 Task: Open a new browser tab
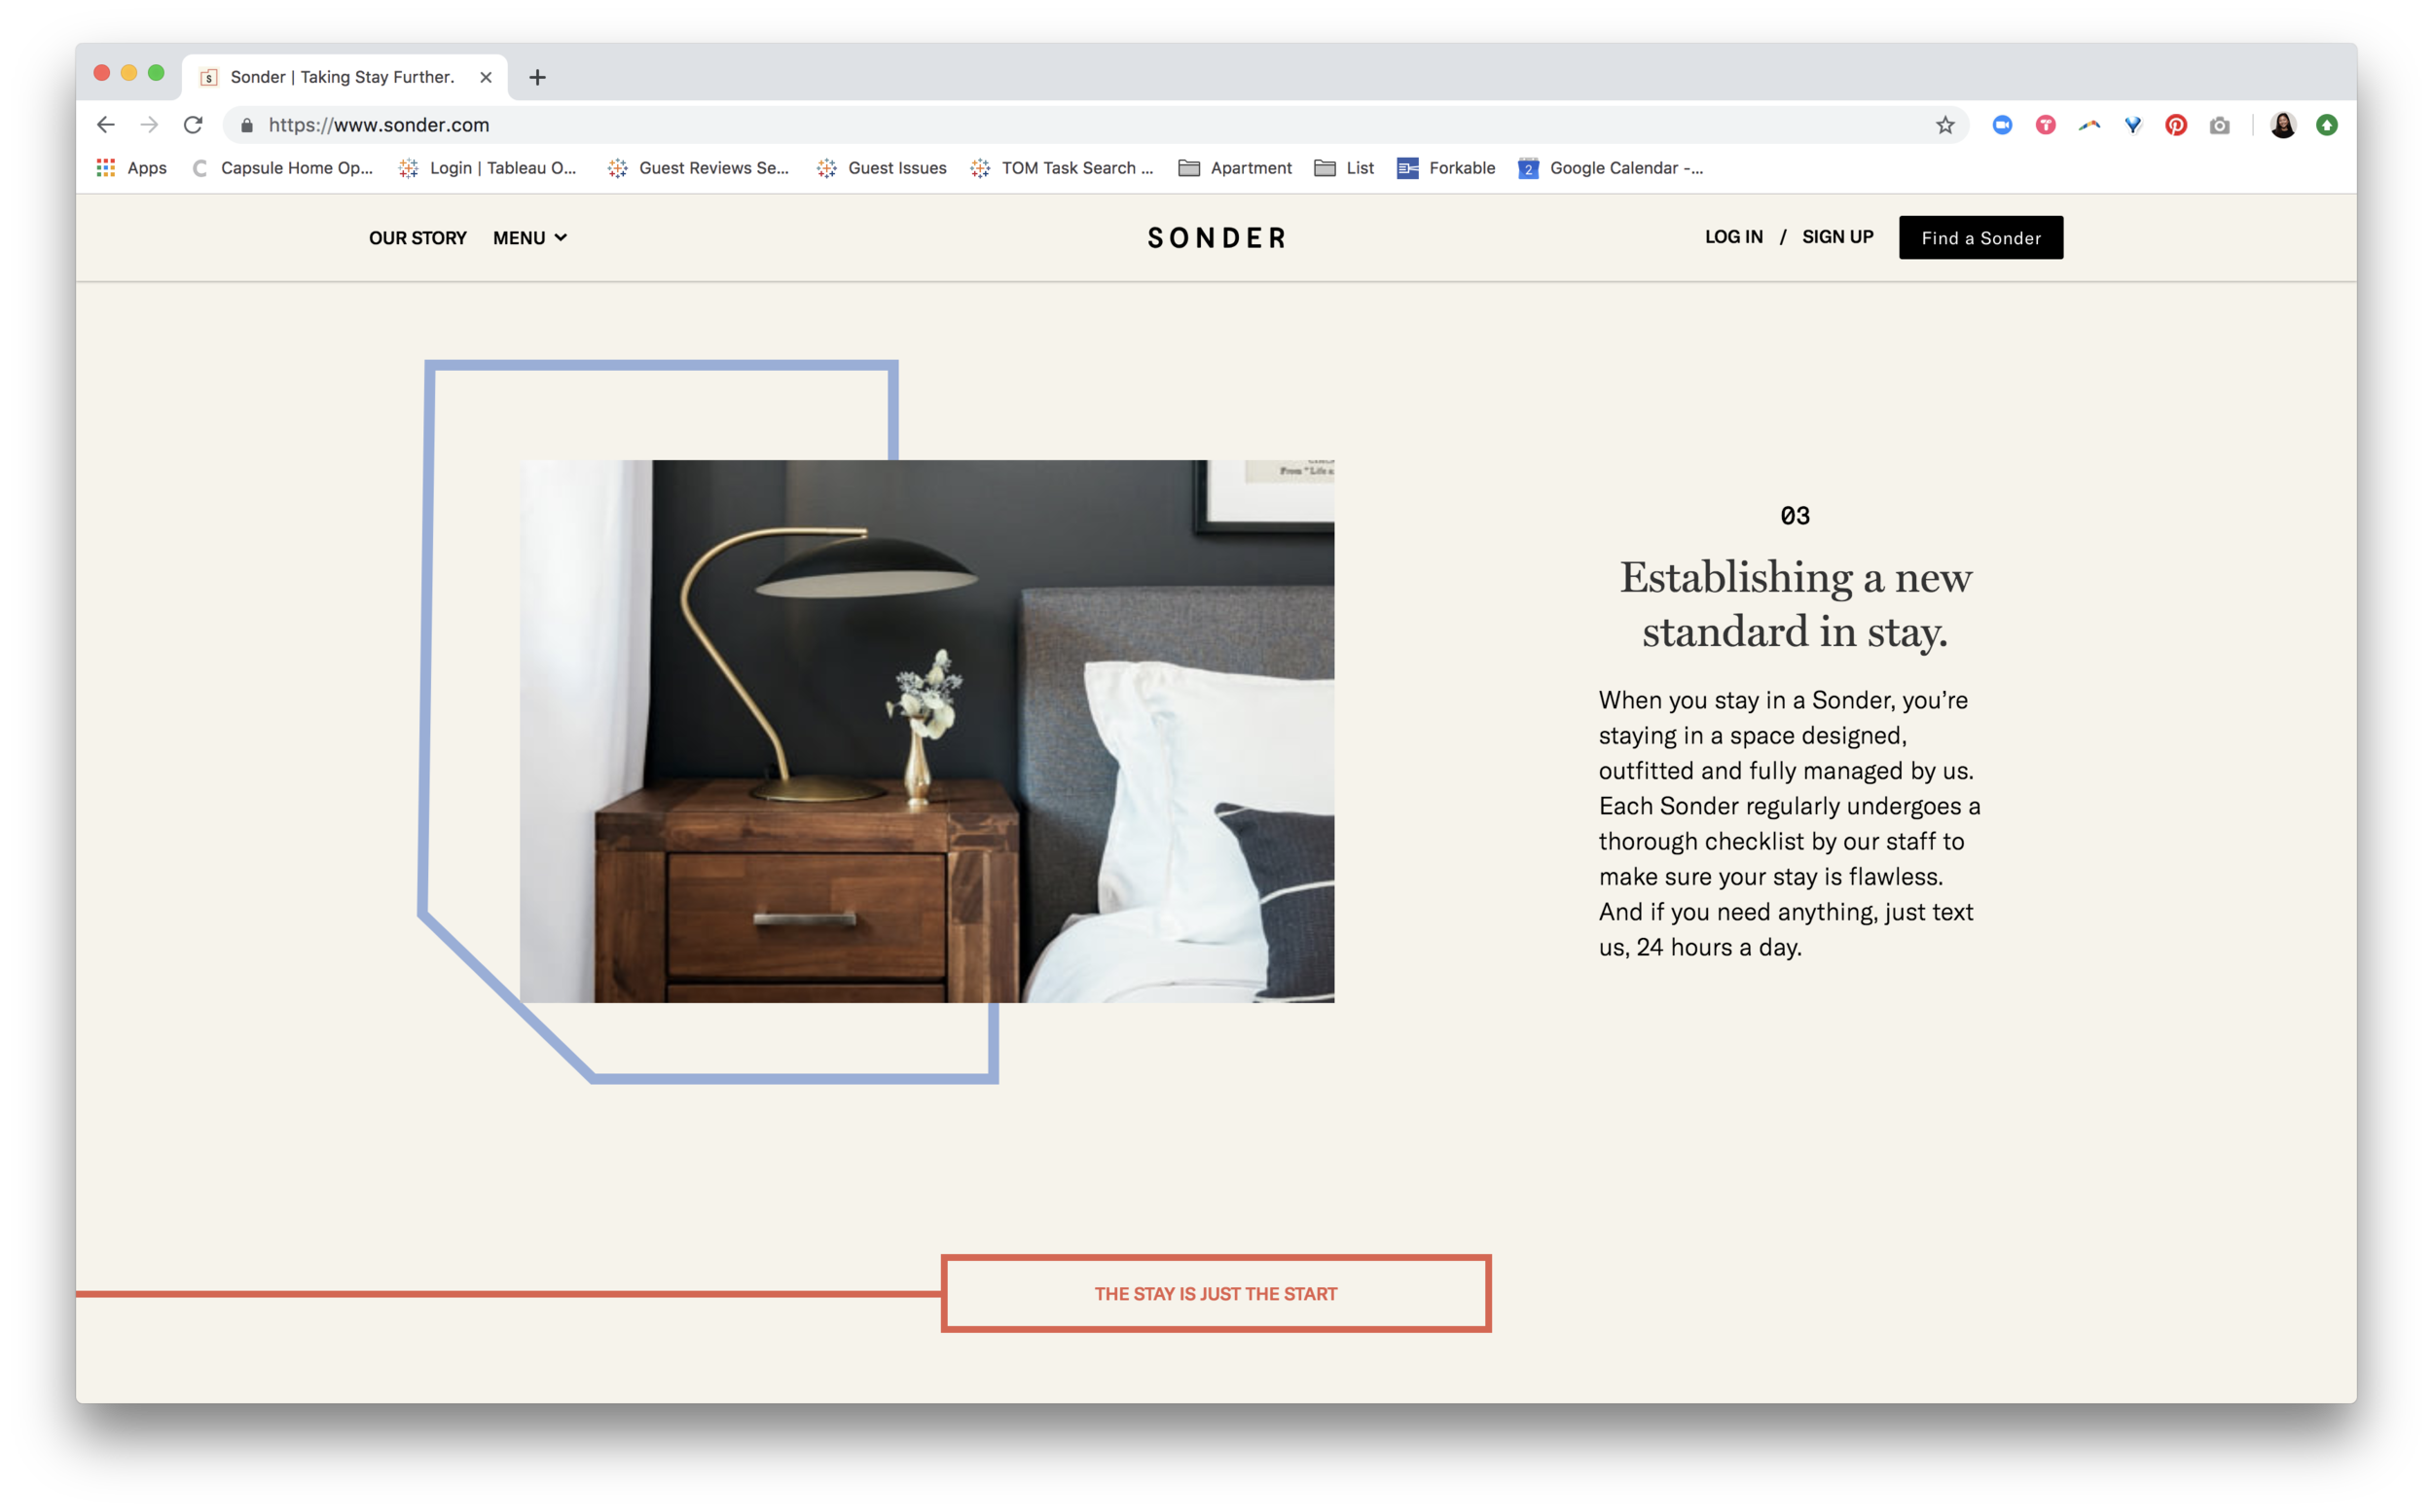(537, 77)
